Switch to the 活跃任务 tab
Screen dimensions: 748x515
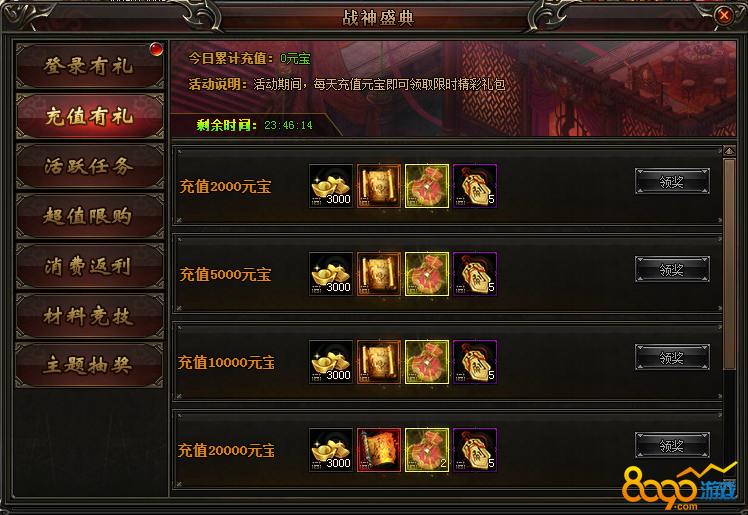(x=90, y=166)
